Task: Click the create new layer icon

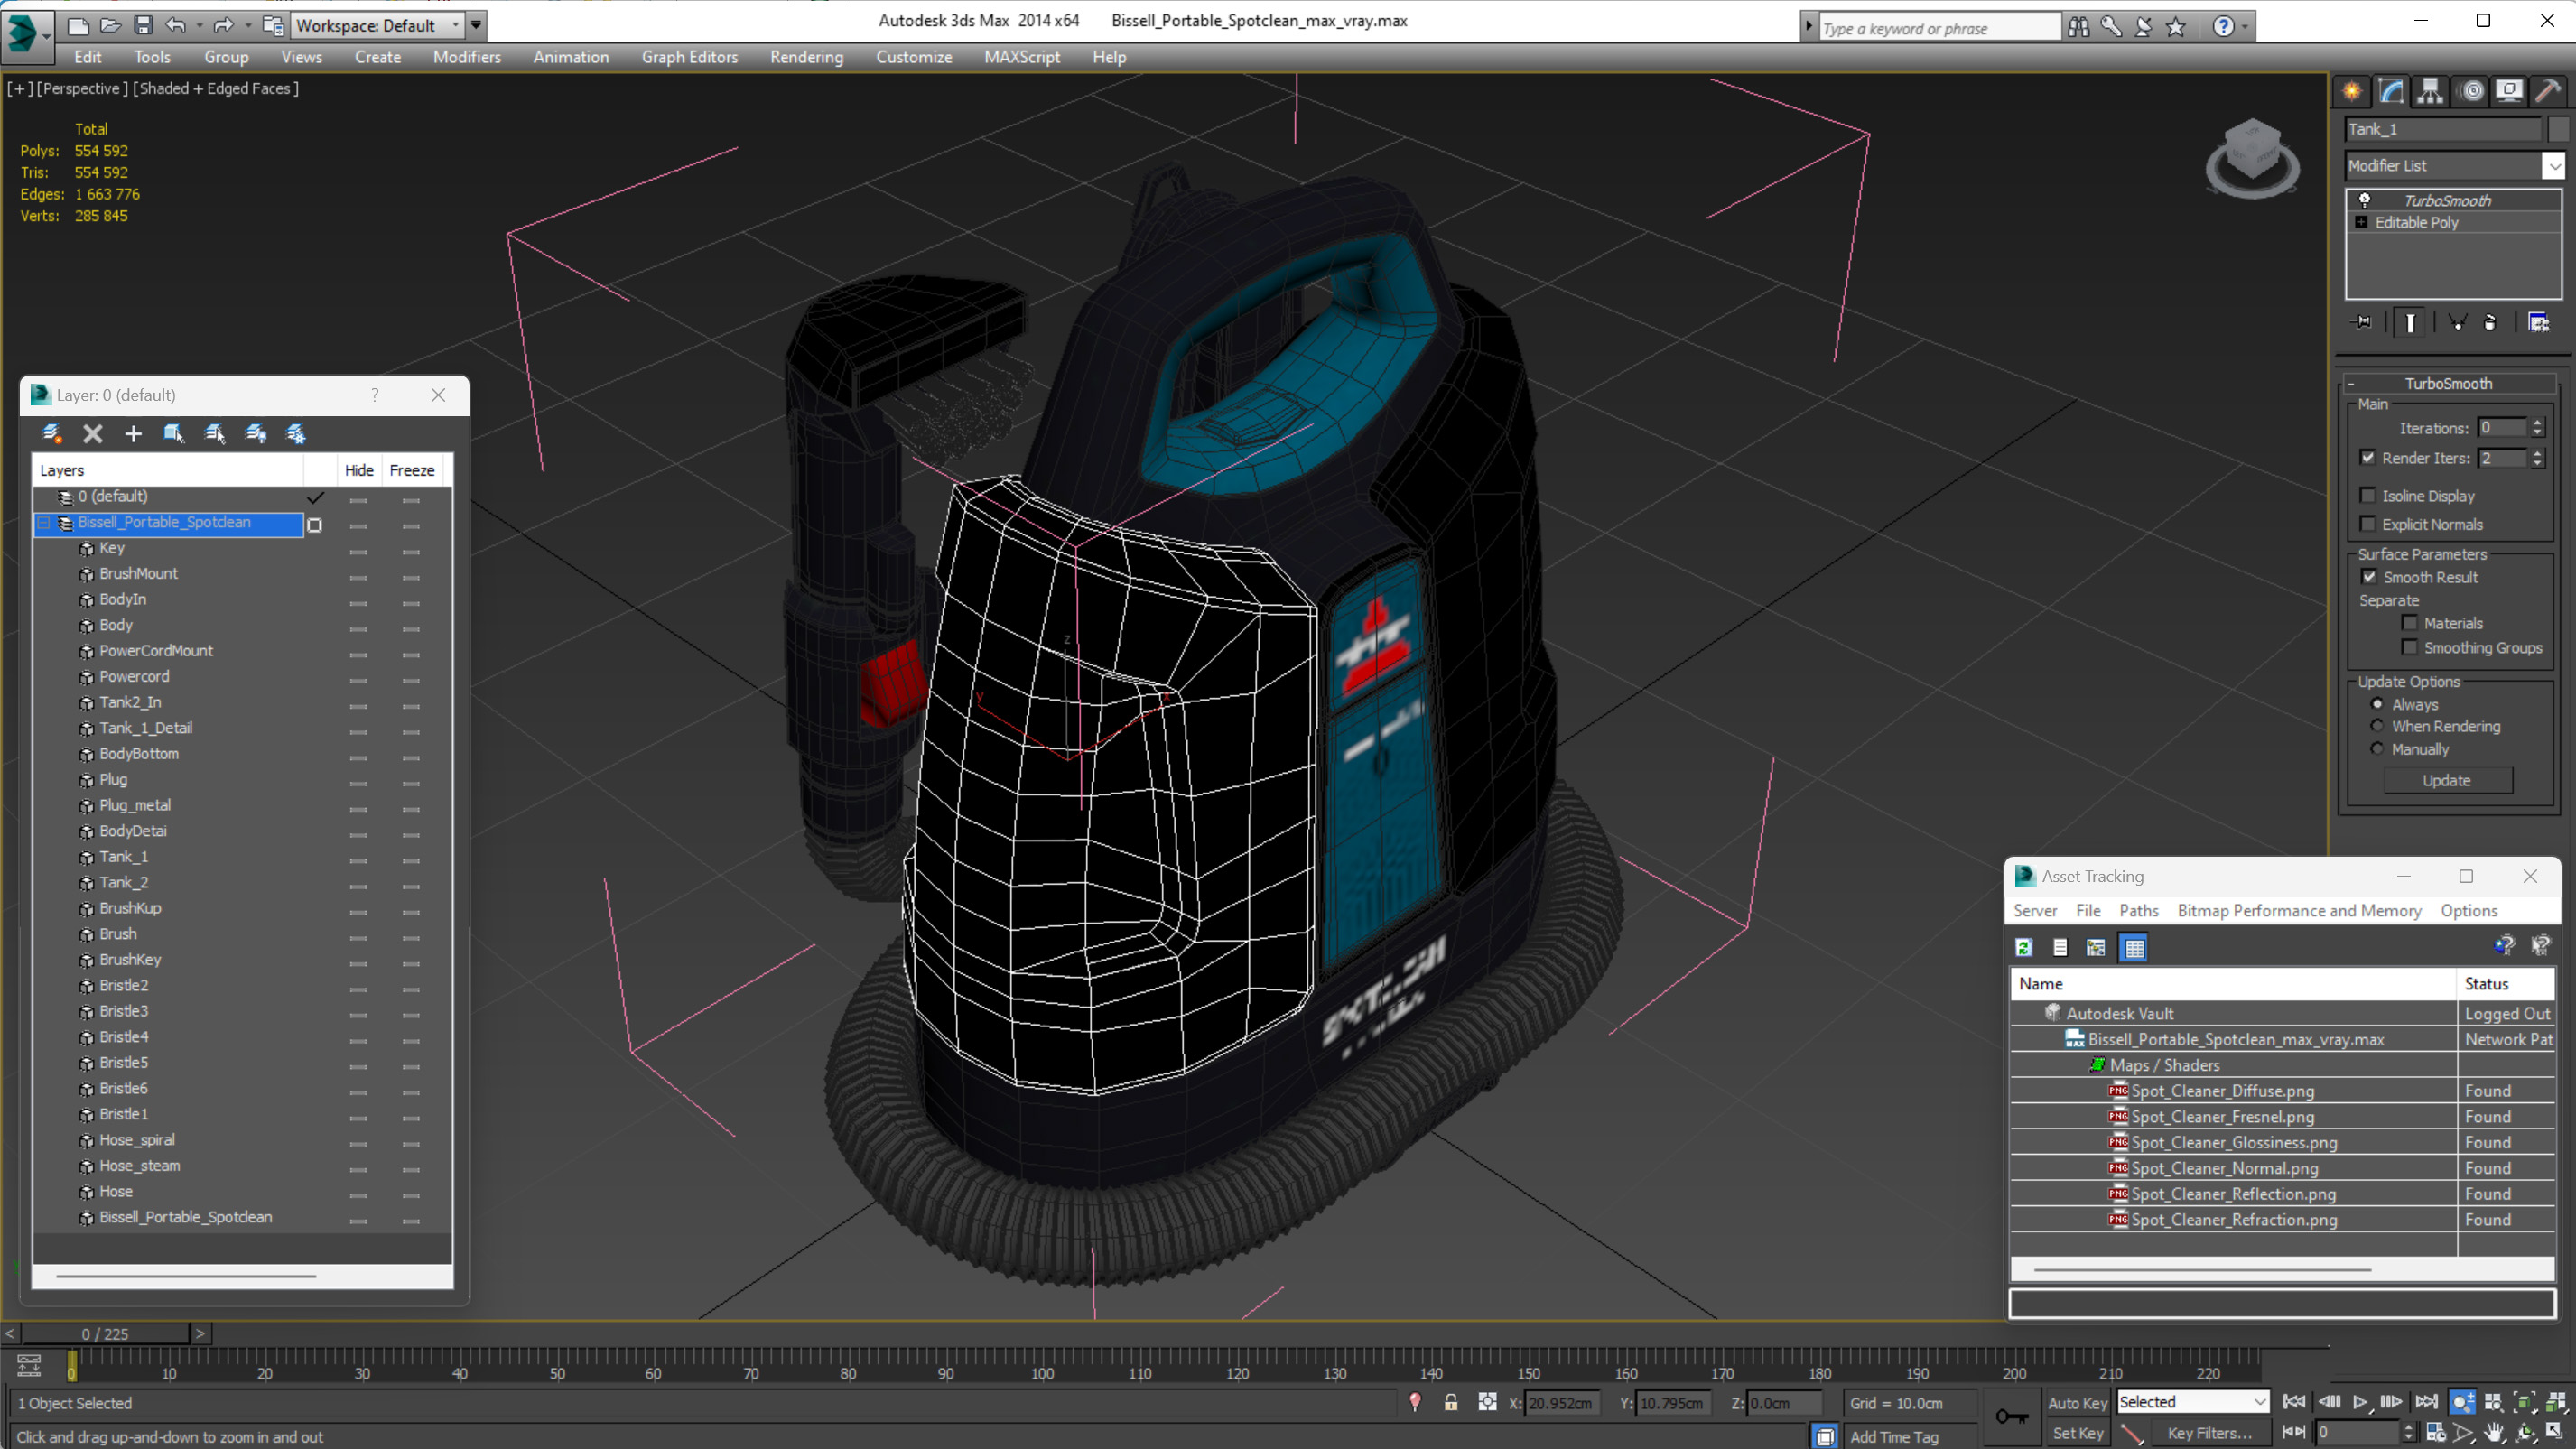Action: tap(51, 433)
